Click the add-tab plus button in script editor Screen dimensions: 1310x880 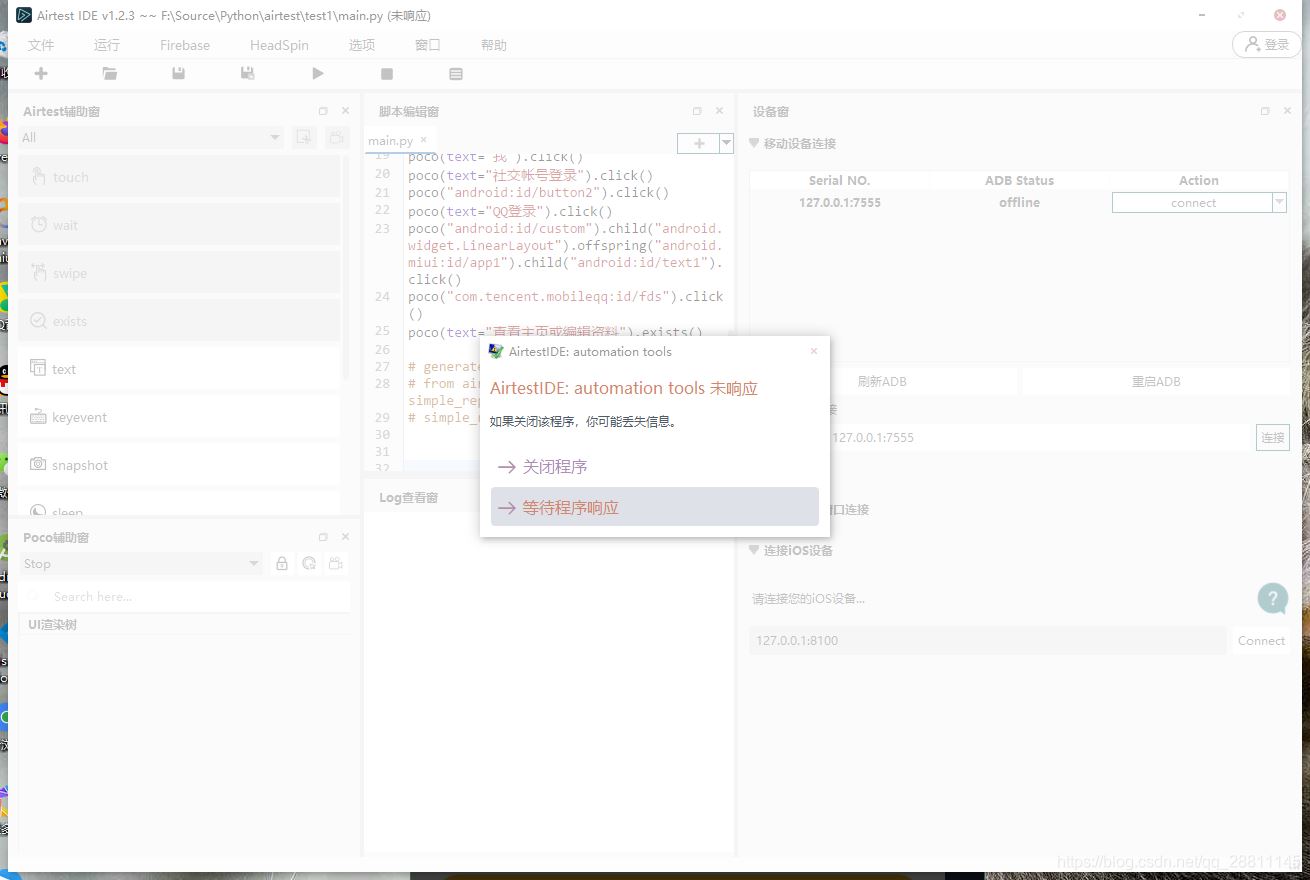pos(698,144)
